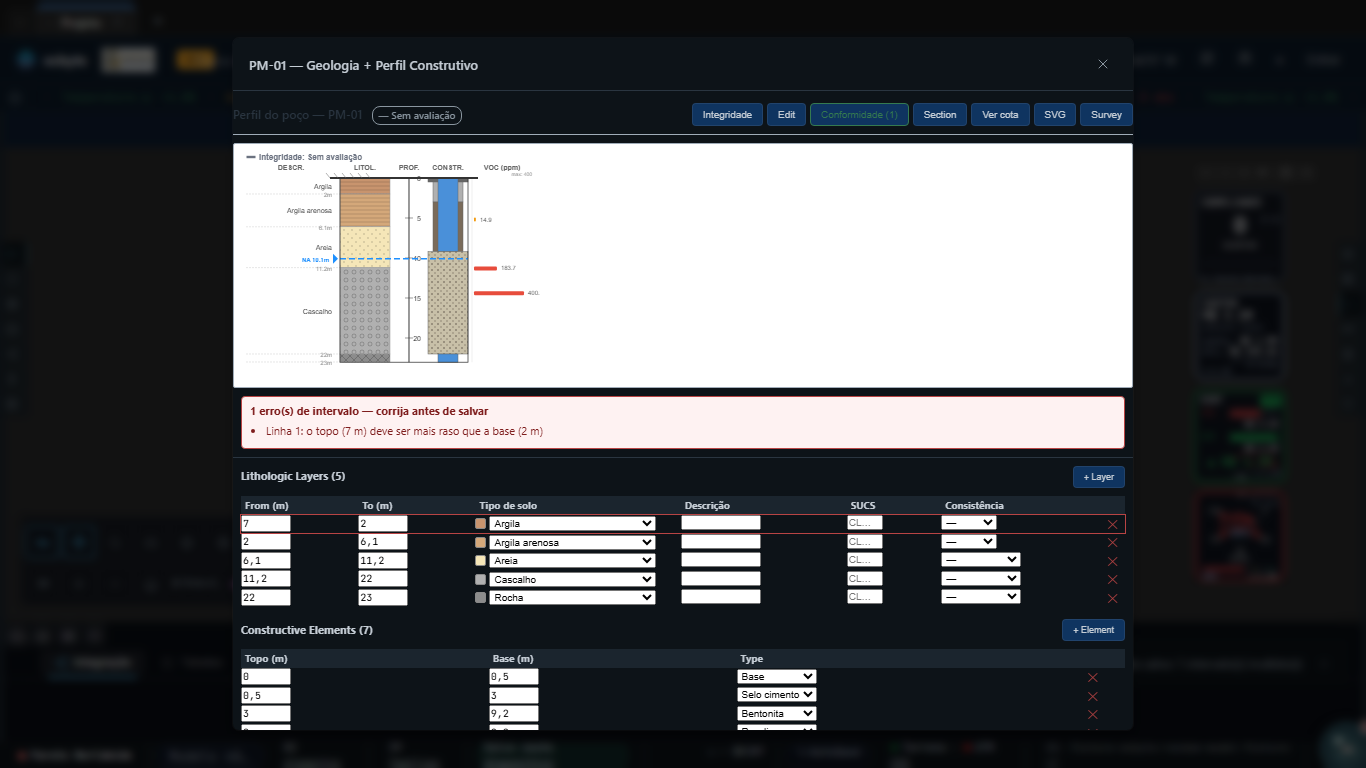1366x768 pixels.
Task: Delete the Areia layer row
Action: (x=1112, y=561)
